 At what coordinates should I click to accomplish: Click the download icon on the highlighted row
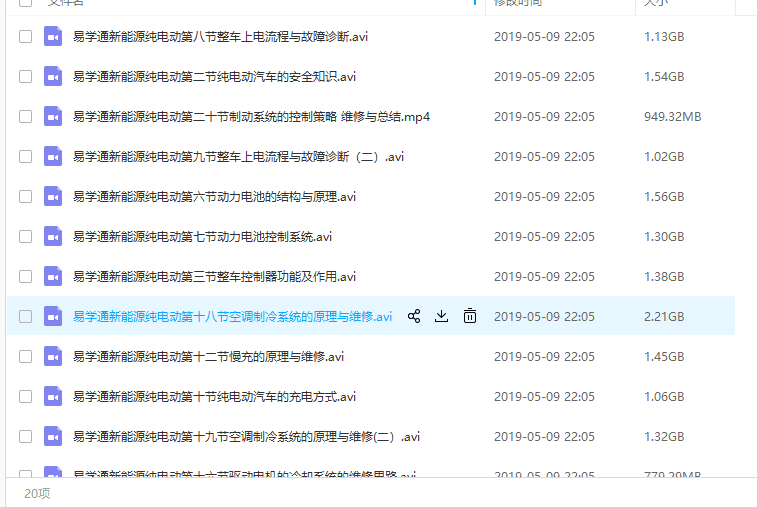tap(441, 316)
